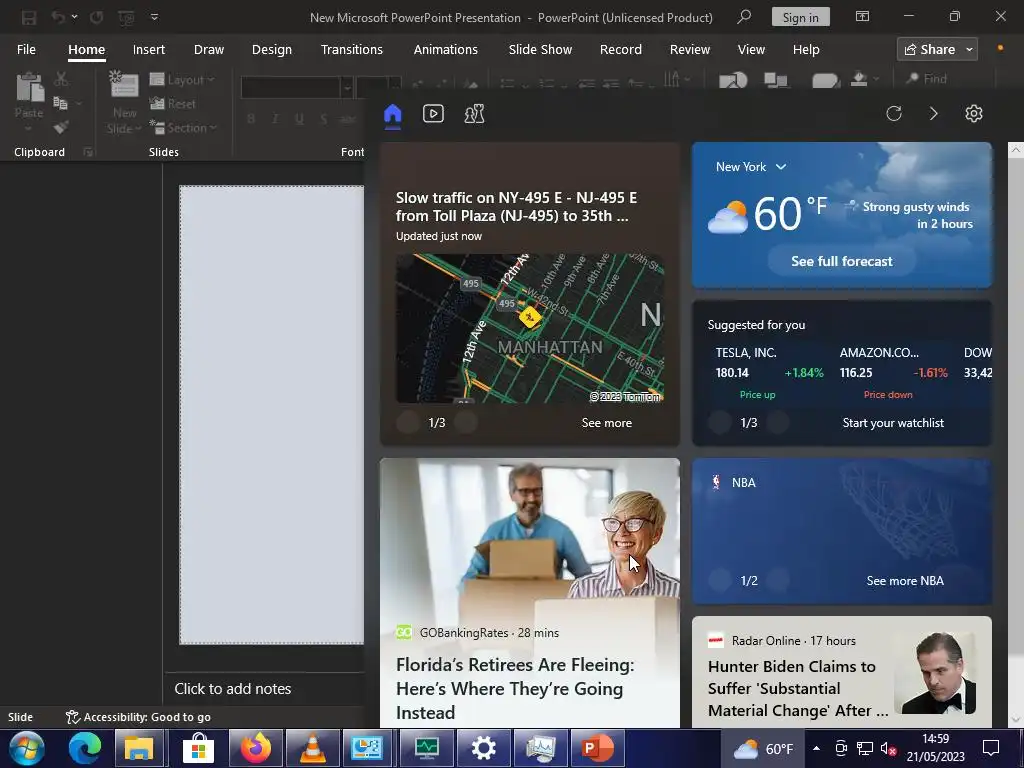This screenshot has height=768, width=1024.
Task: Click Redo in quick access toolbar
Action: pyautogui.click(x=96, y=17)
